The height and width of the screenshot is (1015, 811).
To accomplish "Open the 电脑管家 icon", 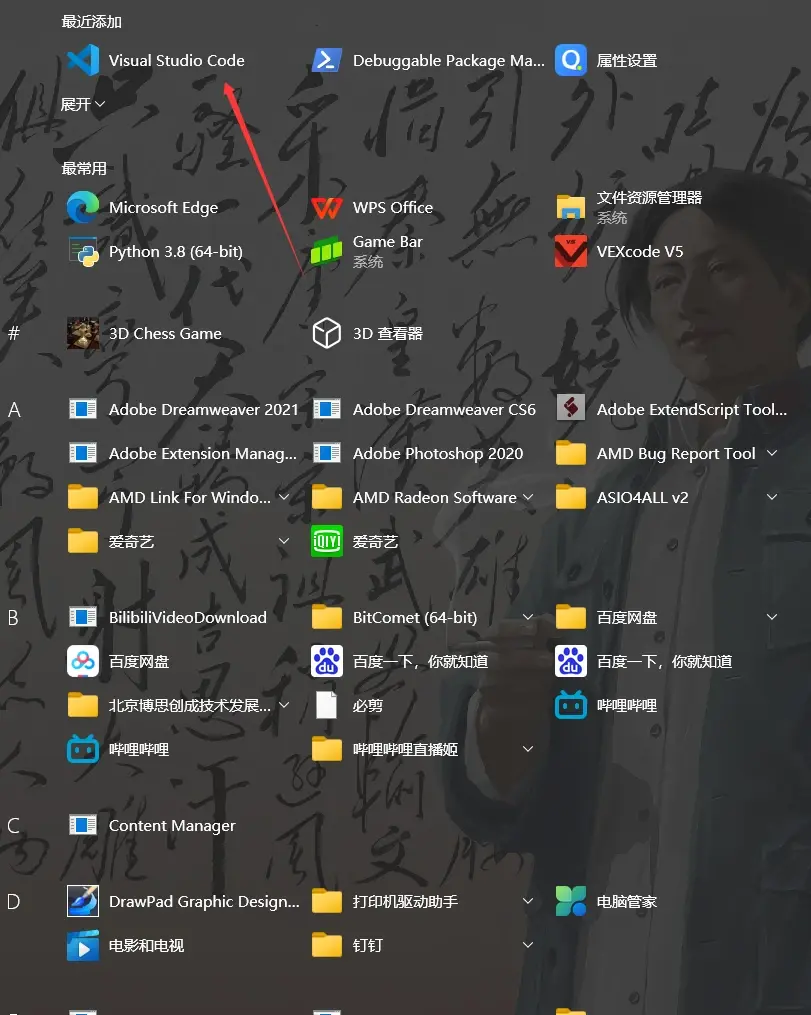I will tap(571, 901).
